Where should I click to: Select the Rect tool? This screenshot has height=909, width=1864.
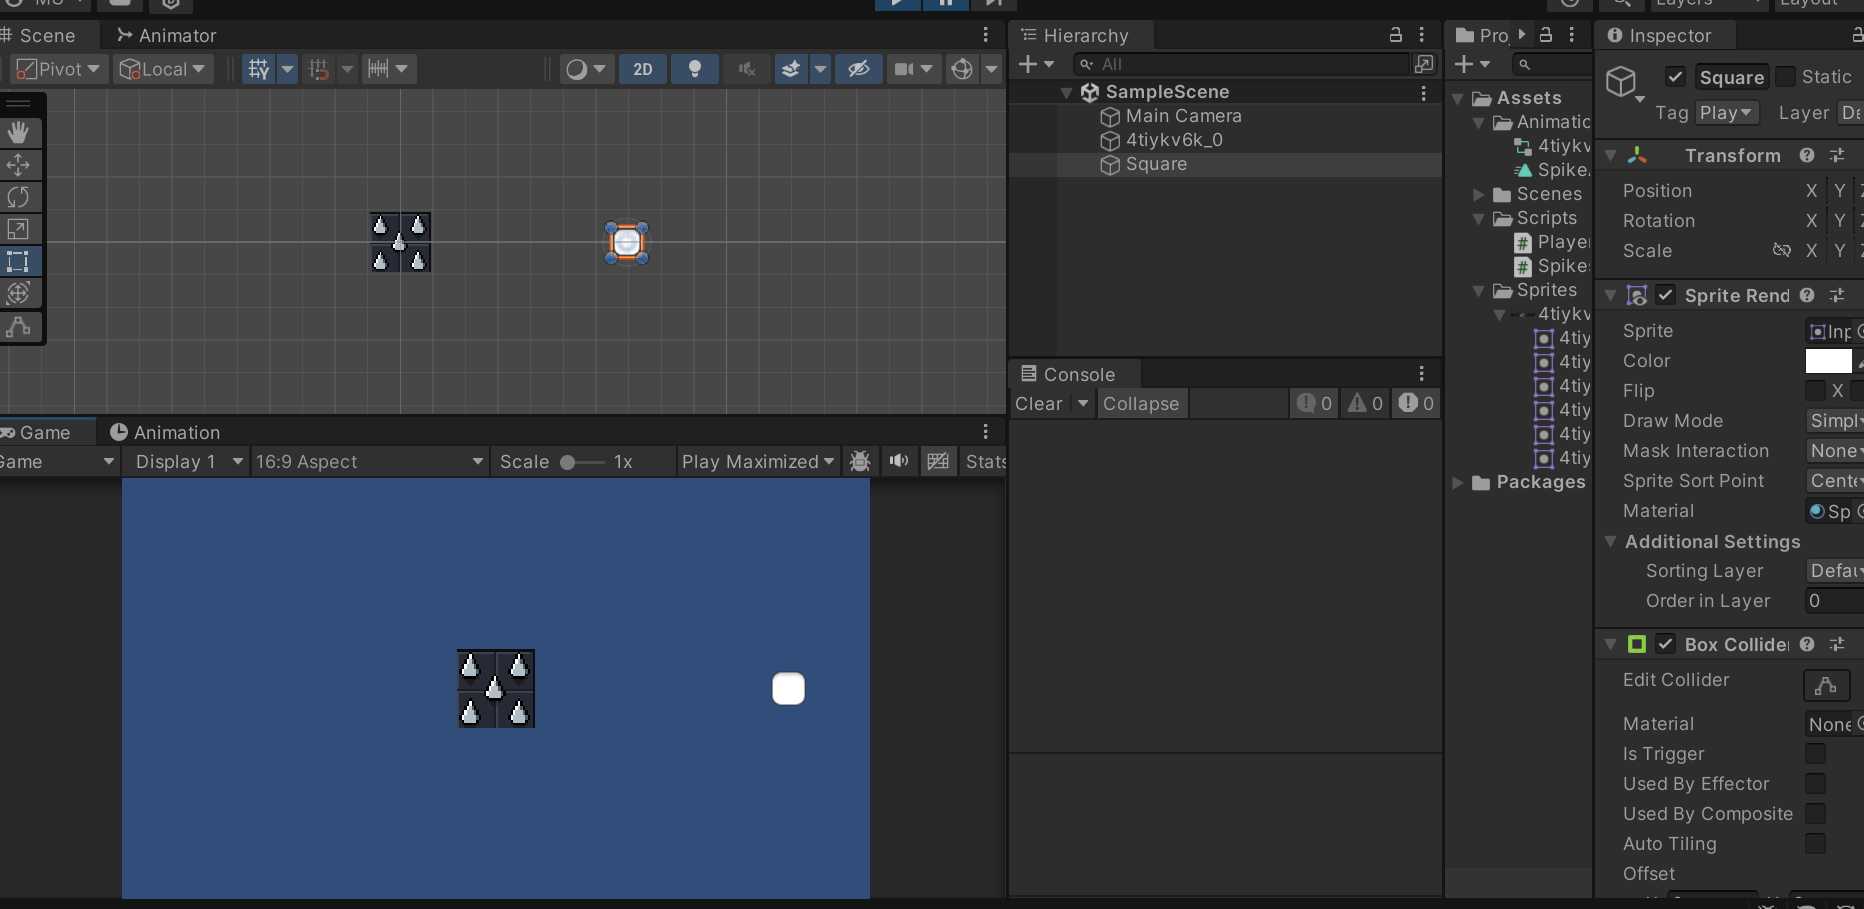[x=18, y=262]
